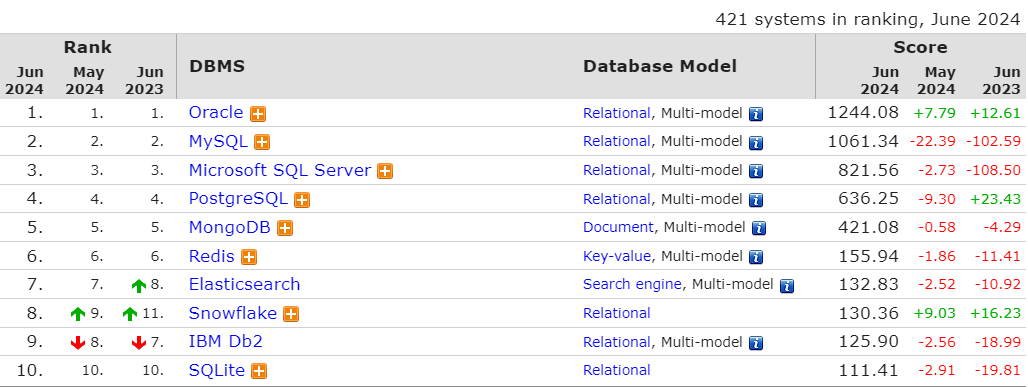This screenshot has width=1028, height=387.
Task: Open the Oracle DBMS link
Action: 216,112
